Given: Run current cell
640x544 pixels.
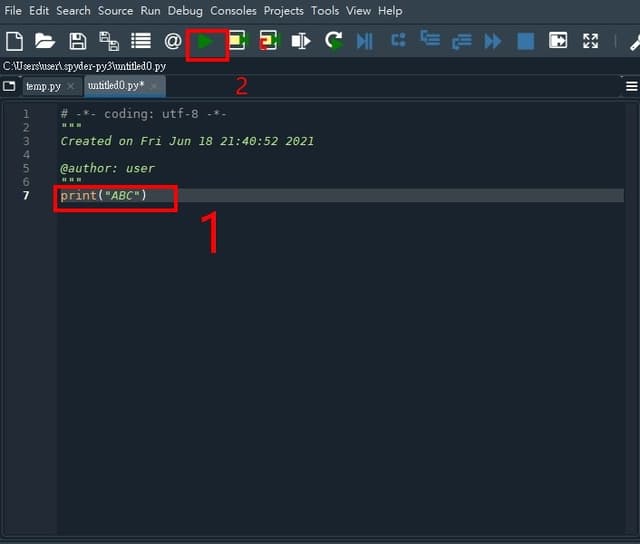Looking at the screenshot, I should click(237, 40).
